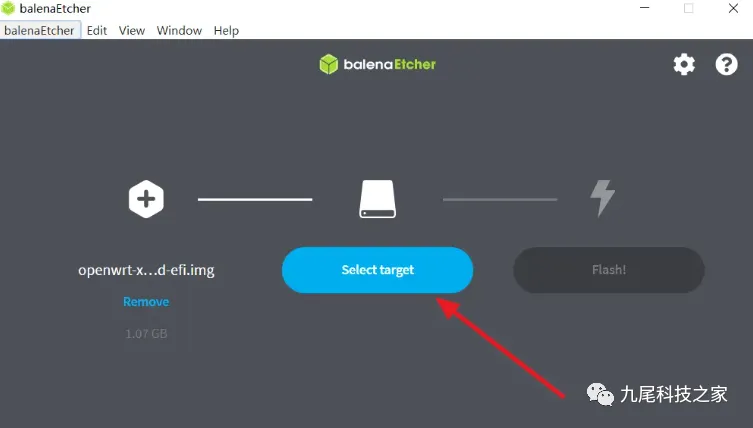Click the openwrt-x...d-efi.img file name
This screenshot has height=428, width=753.
coord(146,270)
